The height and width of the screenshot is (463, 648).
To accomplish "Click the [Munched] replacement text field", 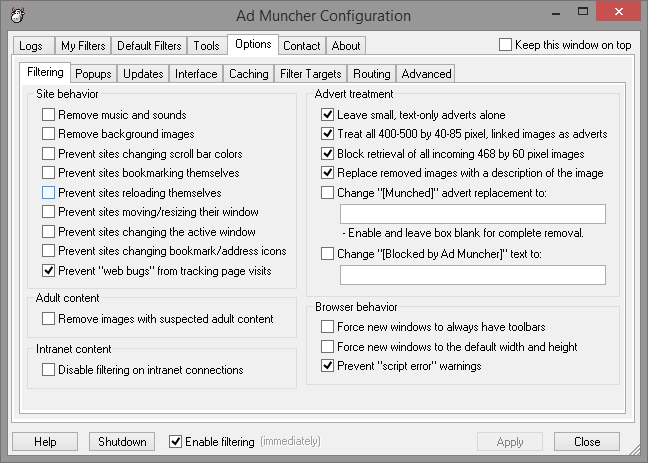I will point(473,214).
